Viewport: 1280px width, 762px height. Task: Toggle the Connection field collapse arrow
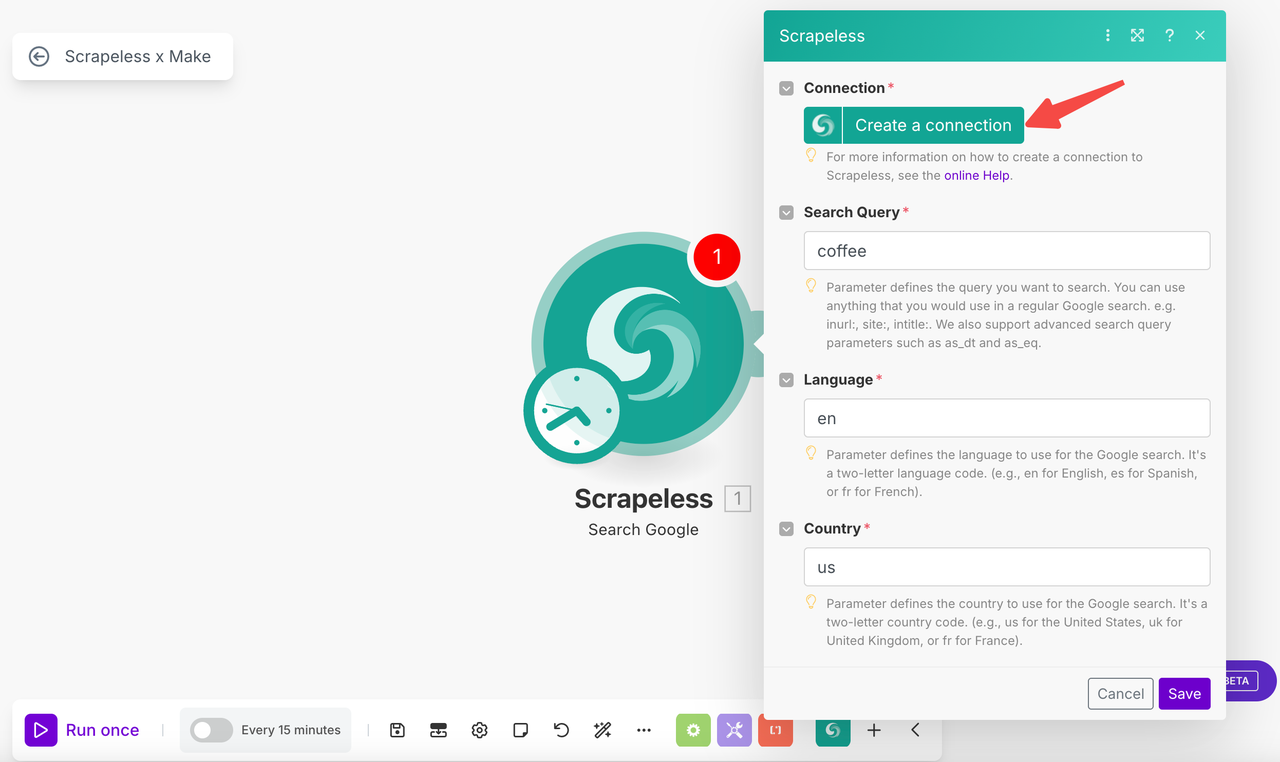787,88
